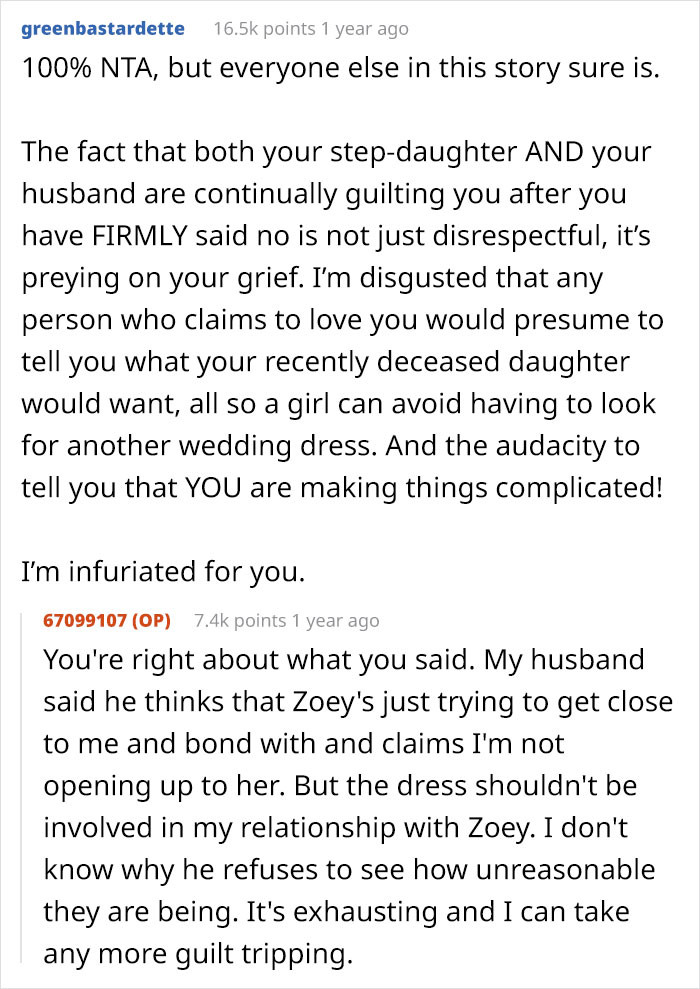Click the text 'any more guilt tripping.'
The width and height of the screenshot is (700, 989).
pos(197,954)
